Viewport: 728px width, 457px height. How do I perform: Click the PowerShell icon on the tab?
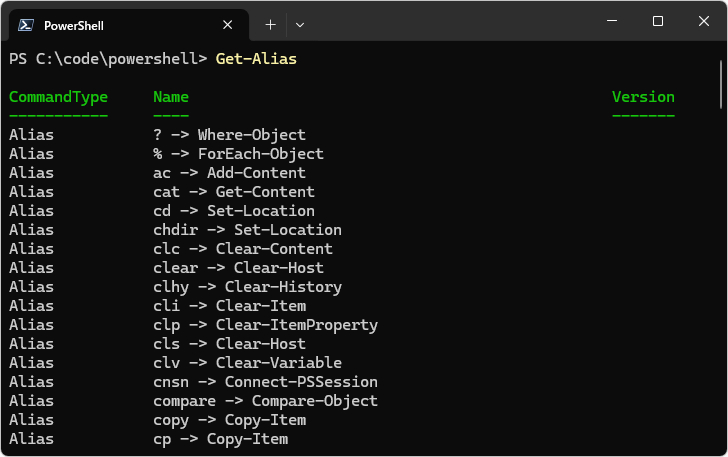[26, 25]
